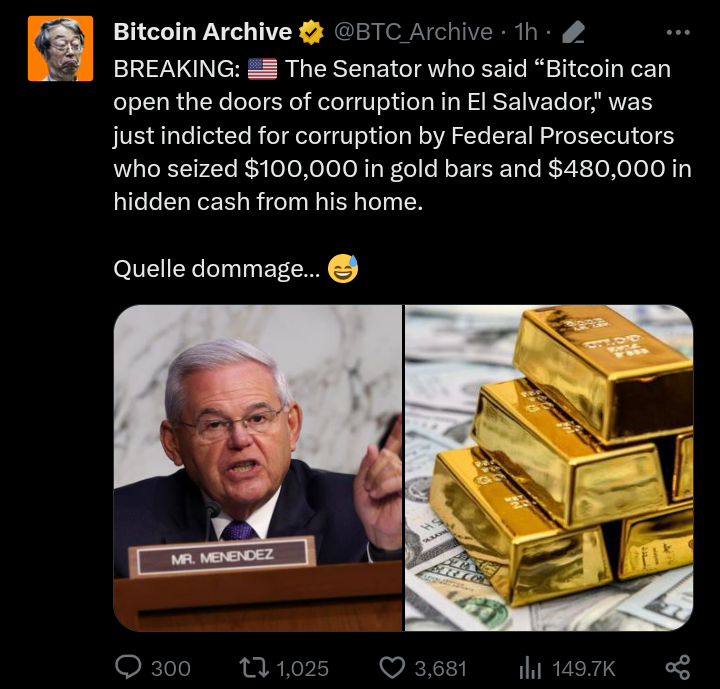Viewport: 720px width, 689px height.
Task: Click the 3,681 likes count
Action: point(441,668)
